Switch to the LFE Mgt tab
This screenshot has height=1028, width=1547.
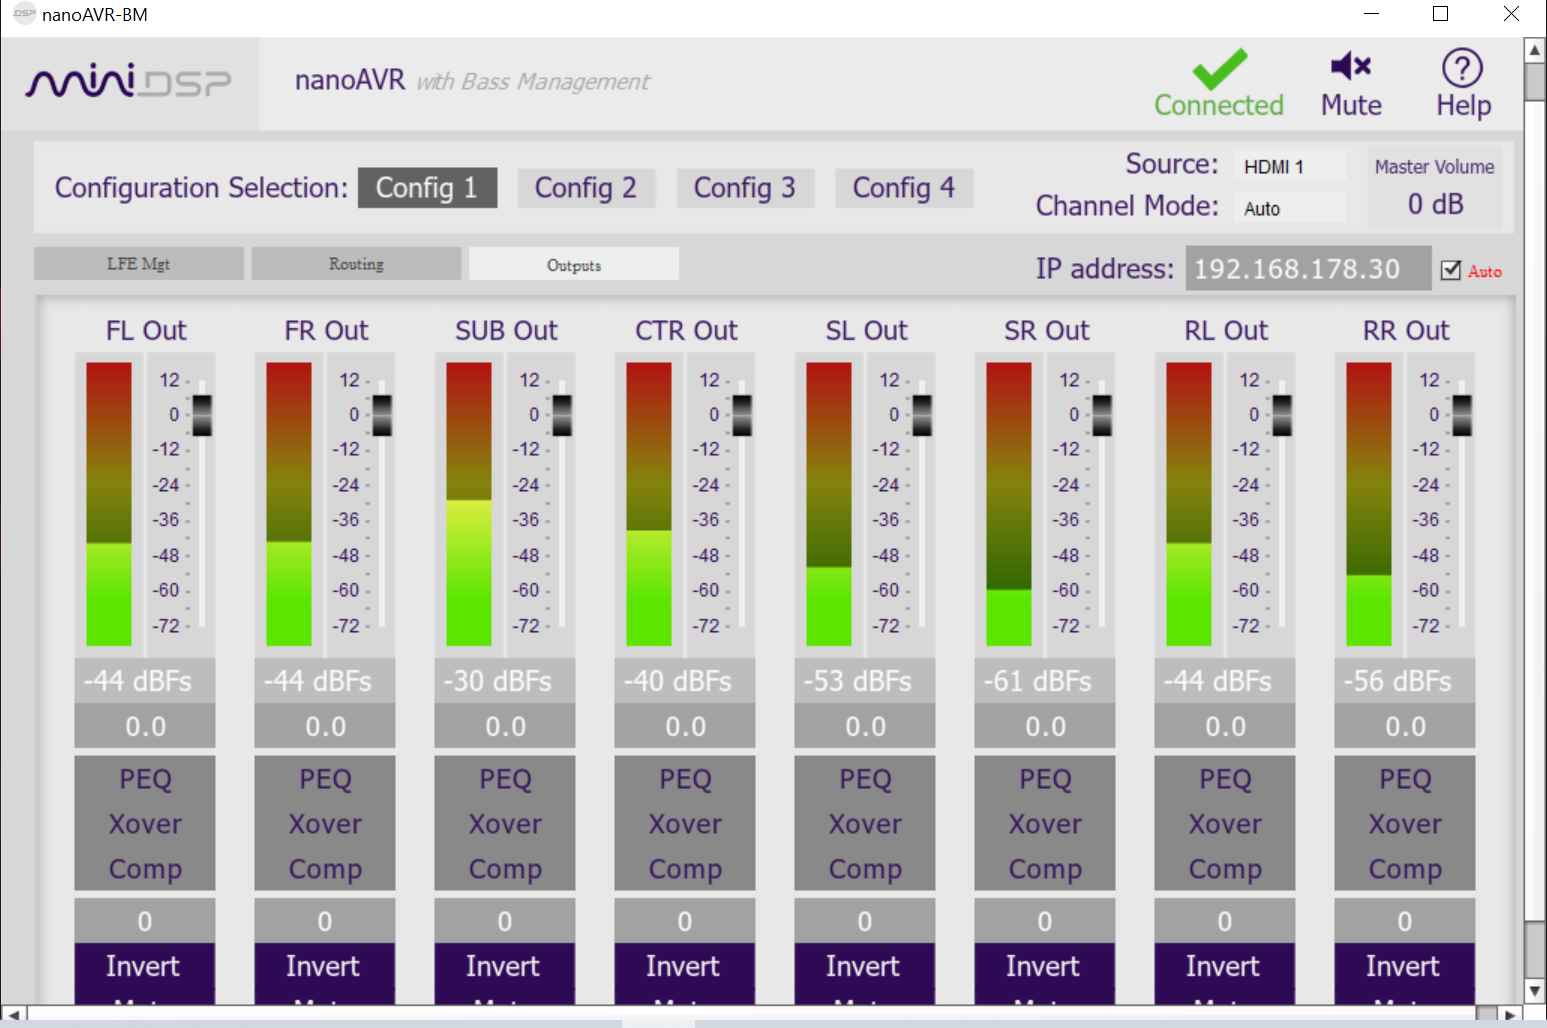(139, 264)
